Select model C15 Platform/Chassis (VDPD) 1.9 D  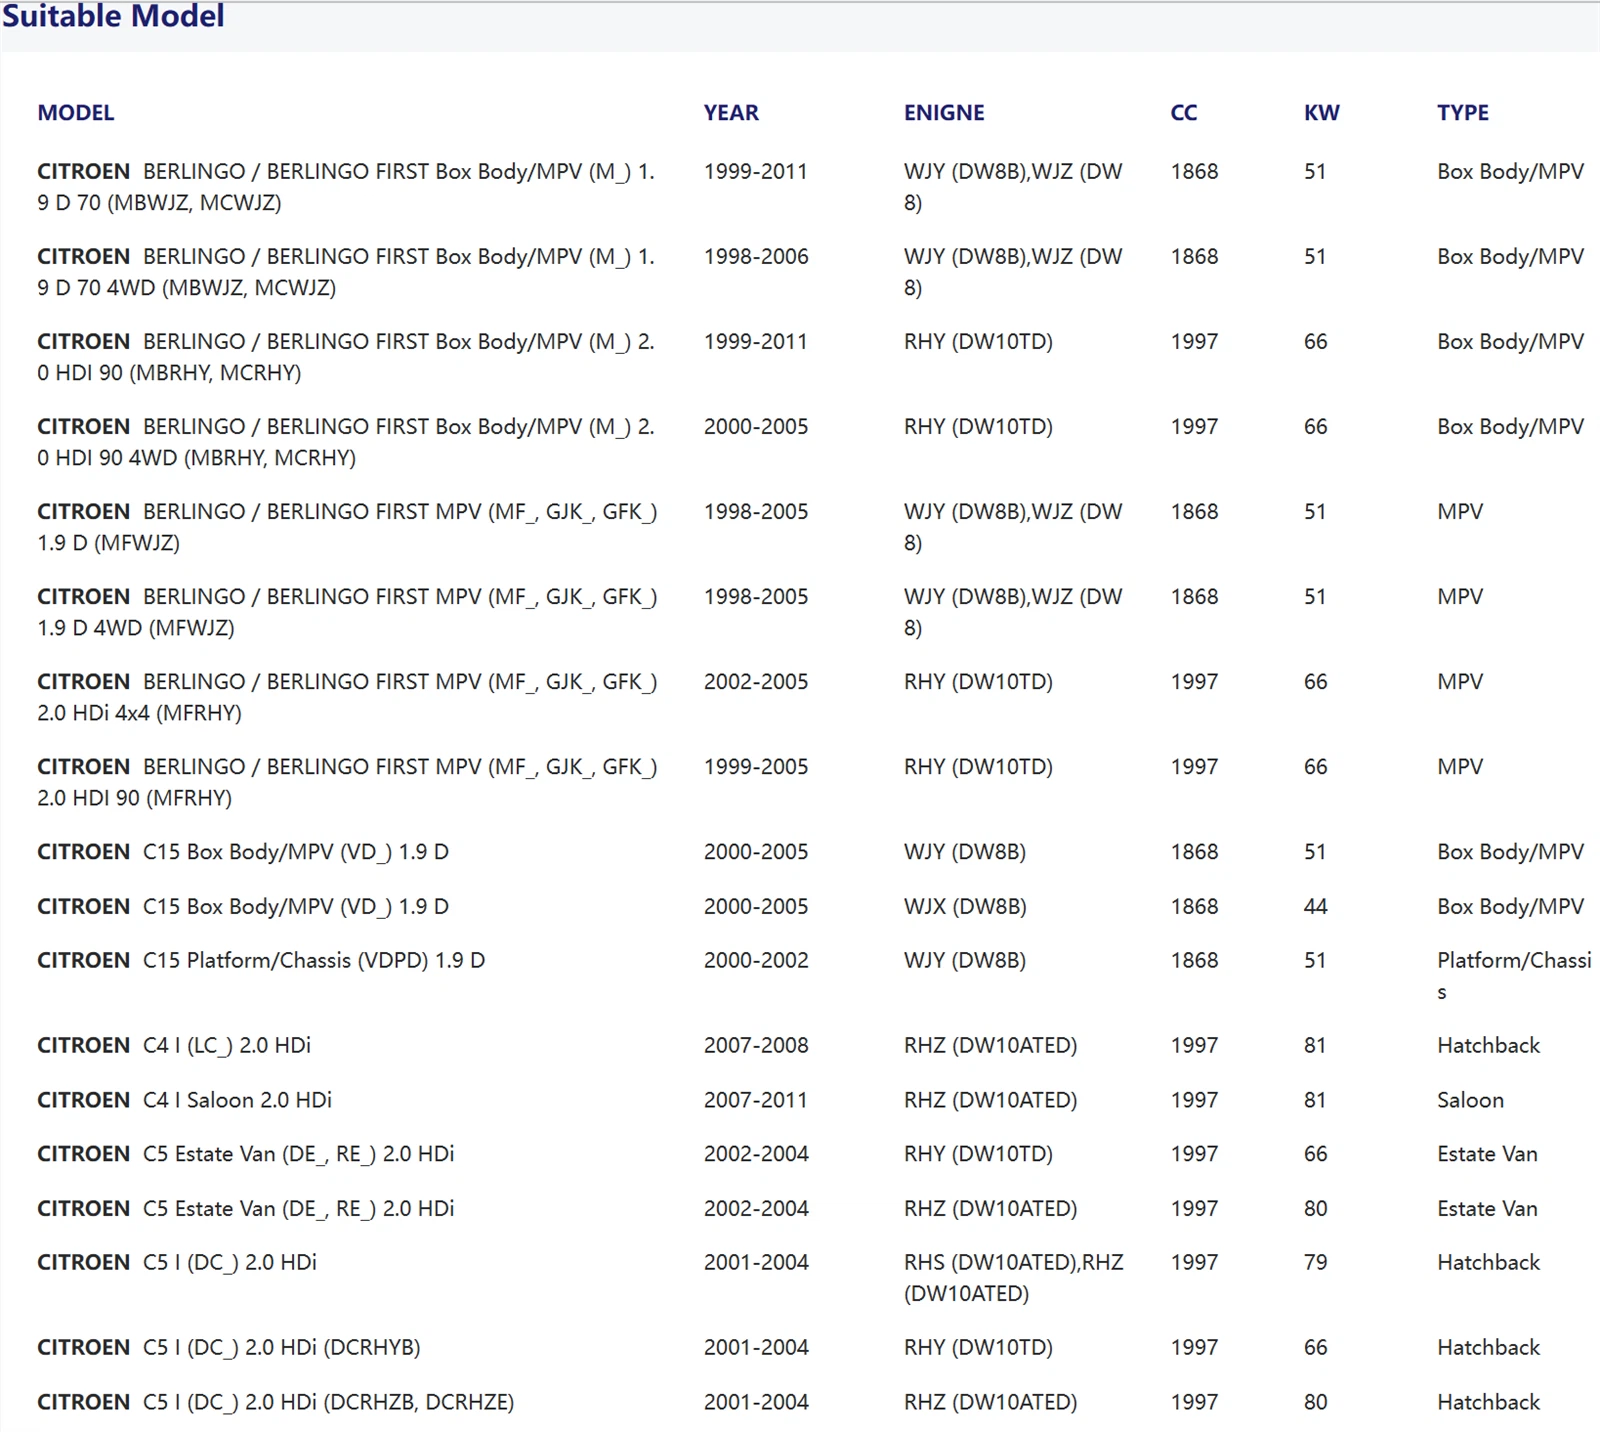[261, 961]
